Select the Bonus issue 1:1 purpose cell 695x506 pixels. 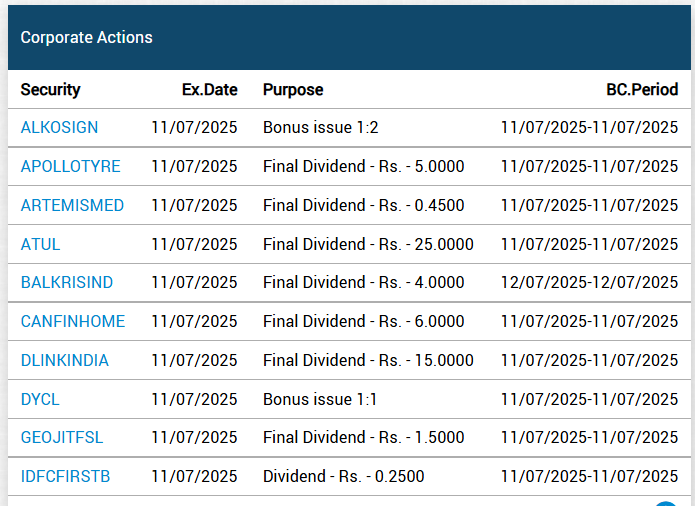tap(320, 400)
